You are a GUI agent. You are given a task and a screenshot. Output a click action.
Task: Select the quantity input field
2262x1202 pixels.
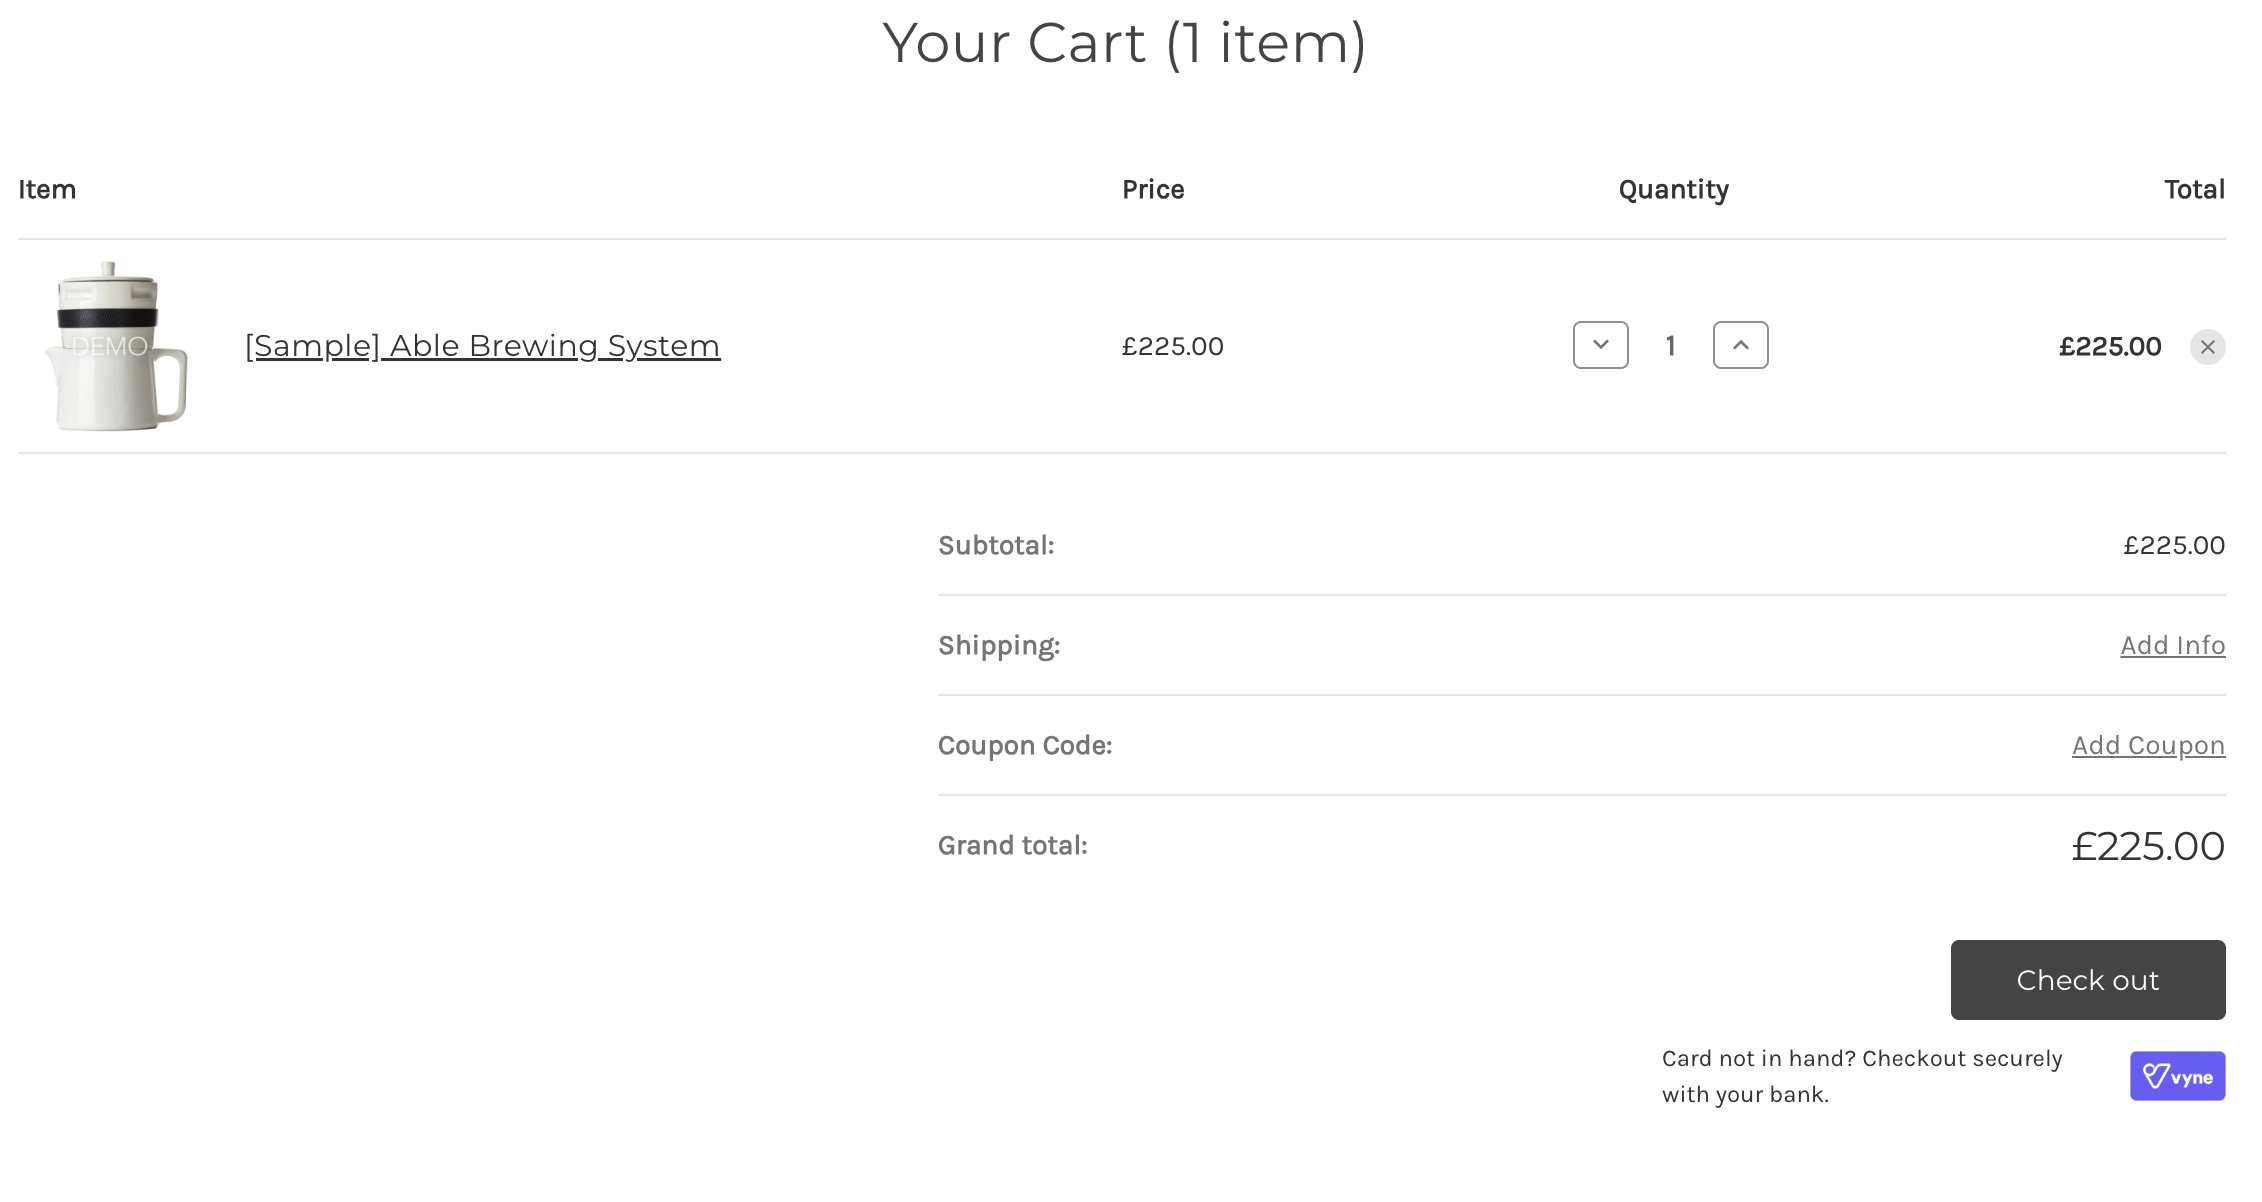point(1671,344)
